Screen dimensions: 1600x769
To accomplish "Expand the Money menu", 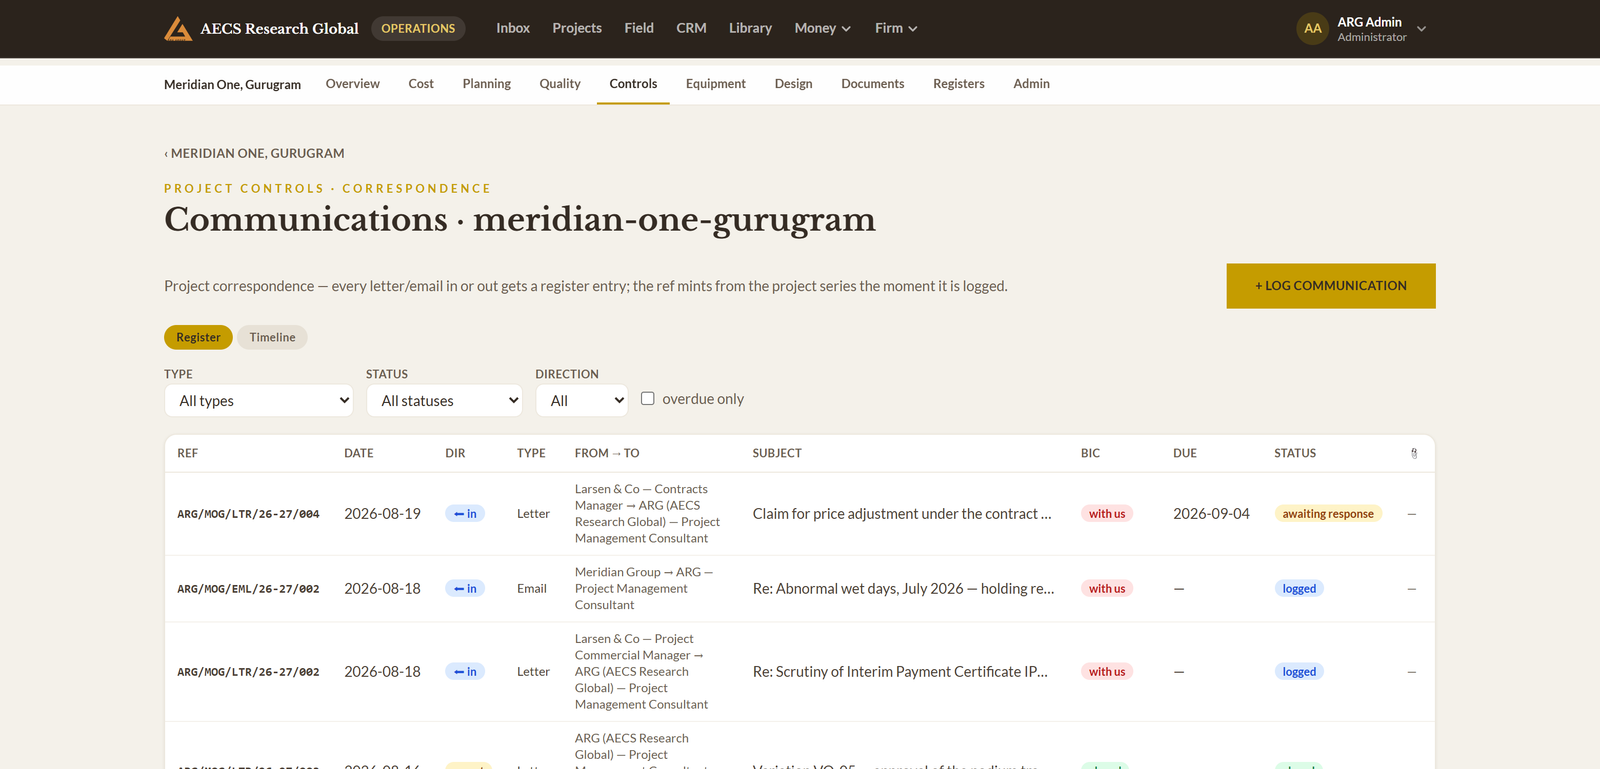I will tap(822, 28).
